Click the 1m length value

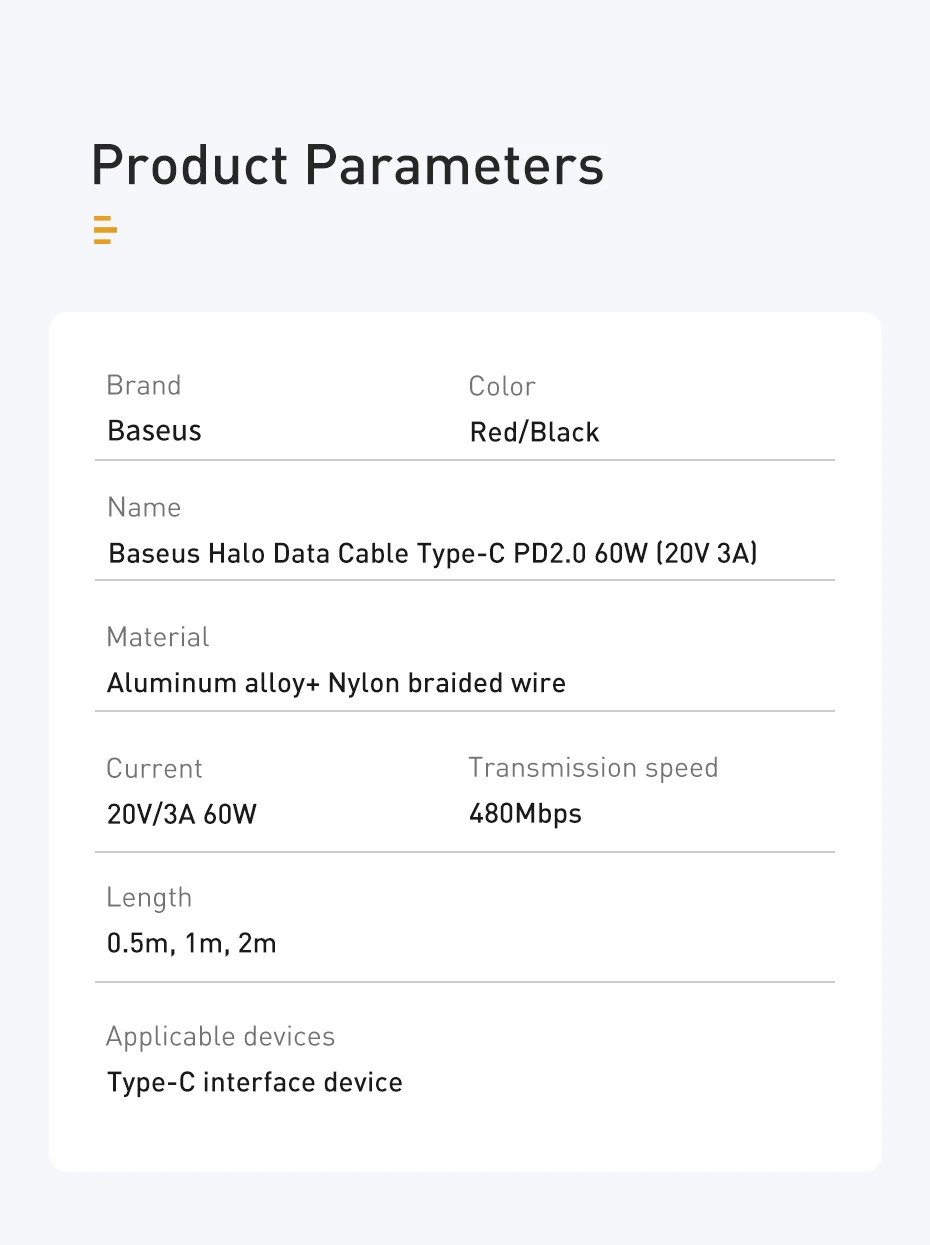point(203,943)
